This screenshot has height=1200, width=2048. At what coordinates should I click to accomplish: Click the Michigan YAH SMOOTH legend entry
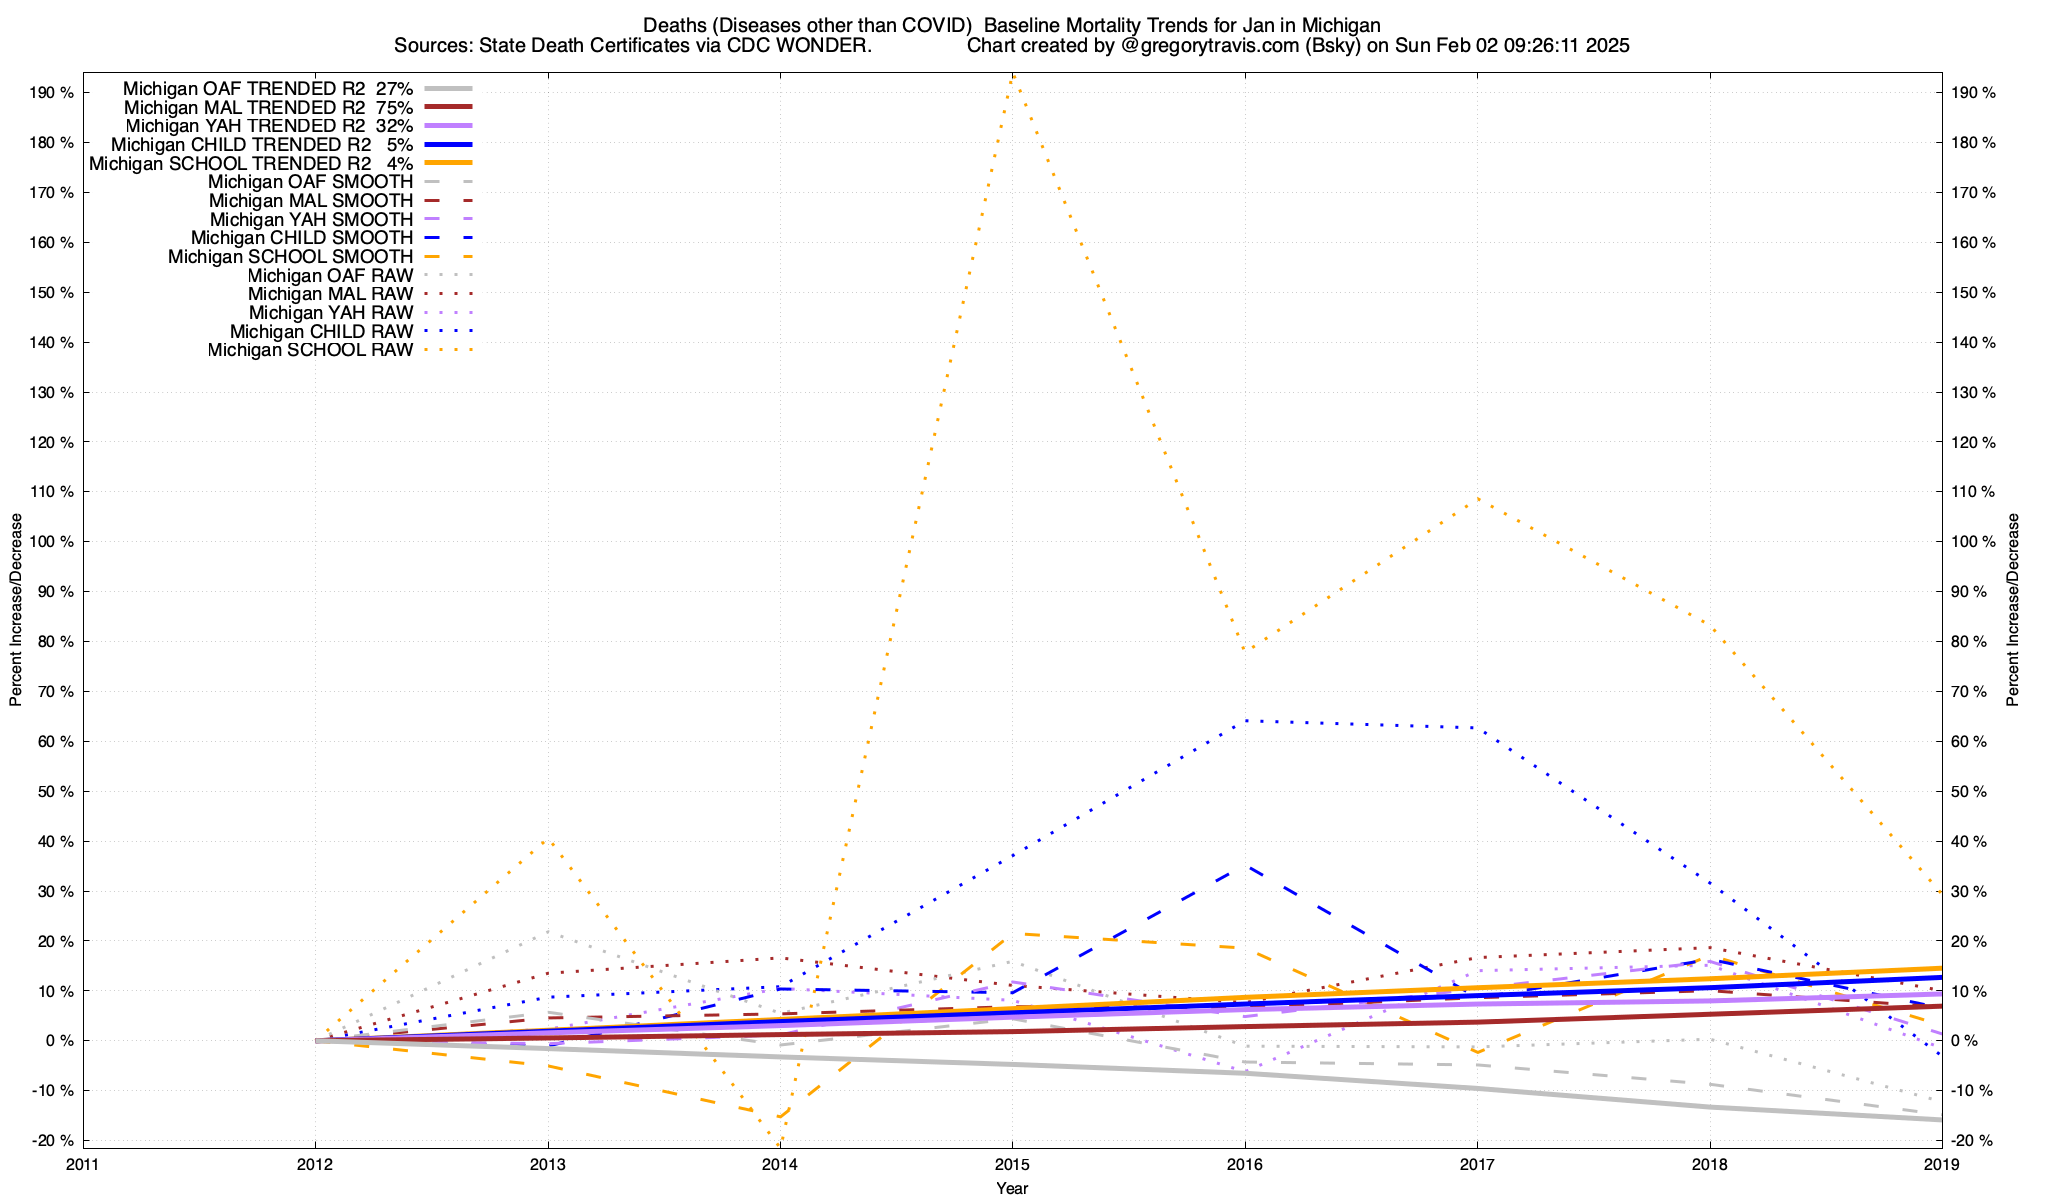tap(311, 219)
